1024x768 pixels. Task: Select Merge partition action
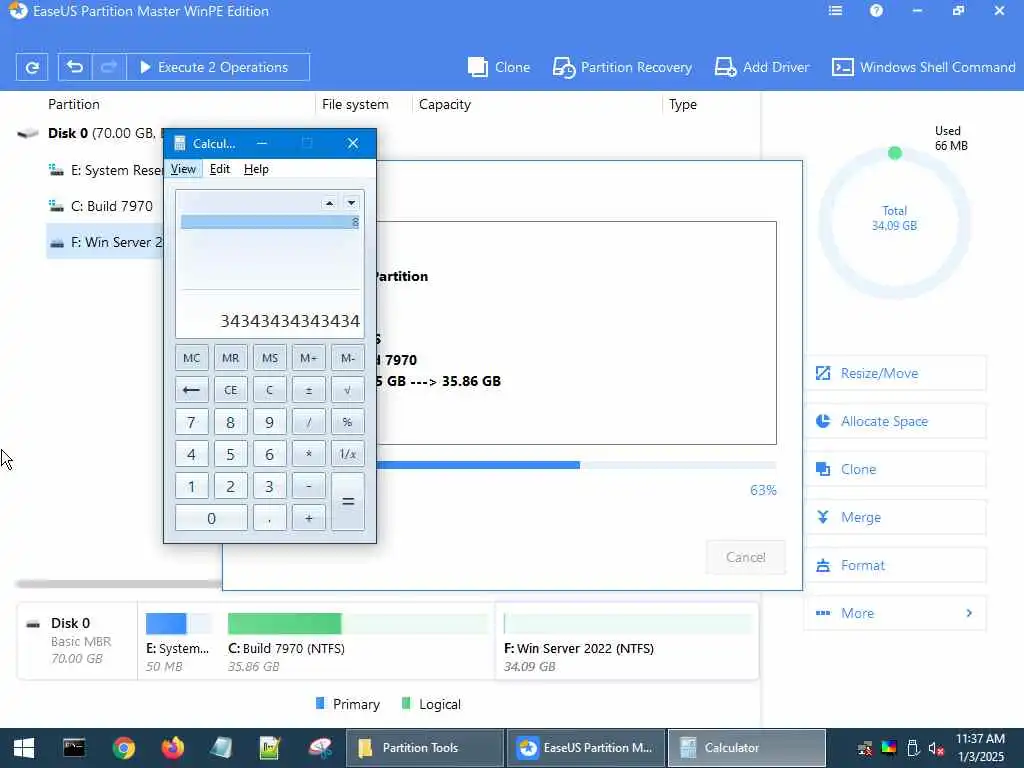895,517
